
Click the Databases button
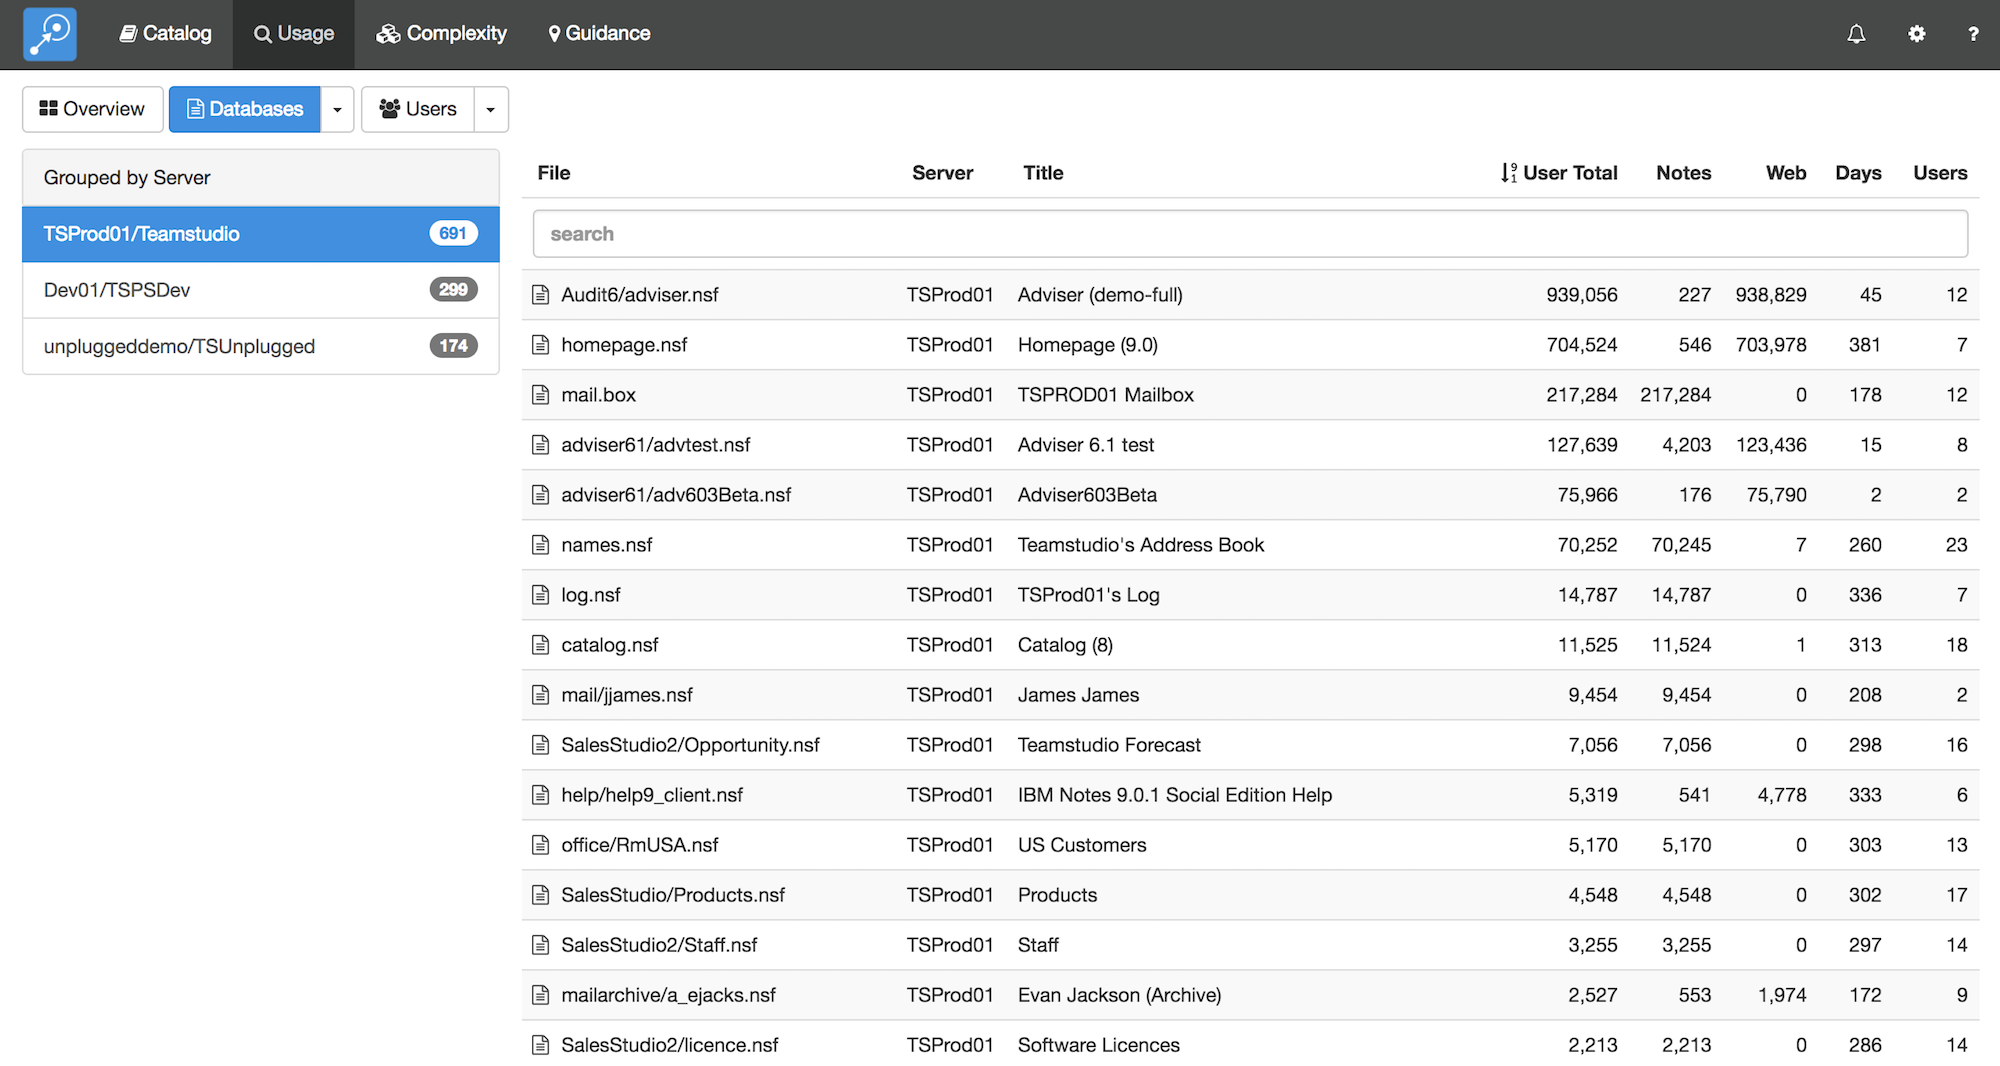245,109
